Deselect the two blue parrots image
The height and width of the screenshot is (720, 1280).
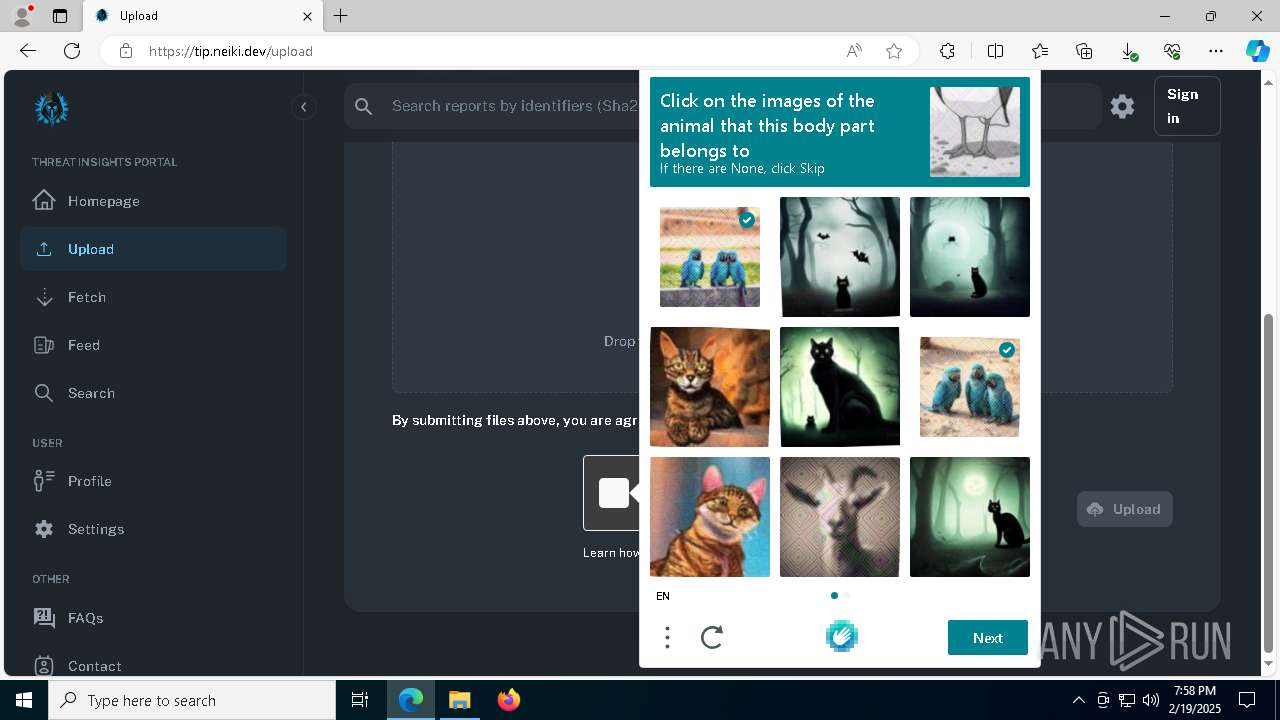tap(710, 257)
